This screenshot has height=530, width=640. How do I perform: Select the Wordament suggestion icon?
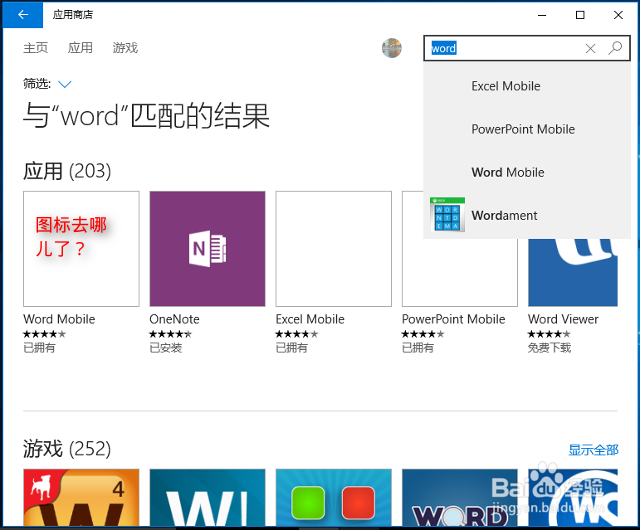point(447,215)
